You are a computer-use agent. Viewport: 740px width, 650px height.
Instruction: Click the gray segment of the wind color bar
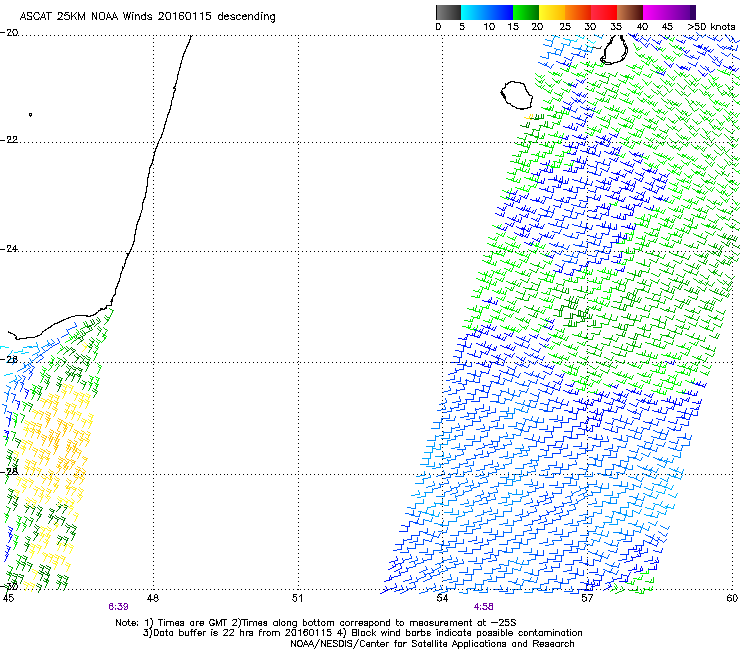pos(448,12)
